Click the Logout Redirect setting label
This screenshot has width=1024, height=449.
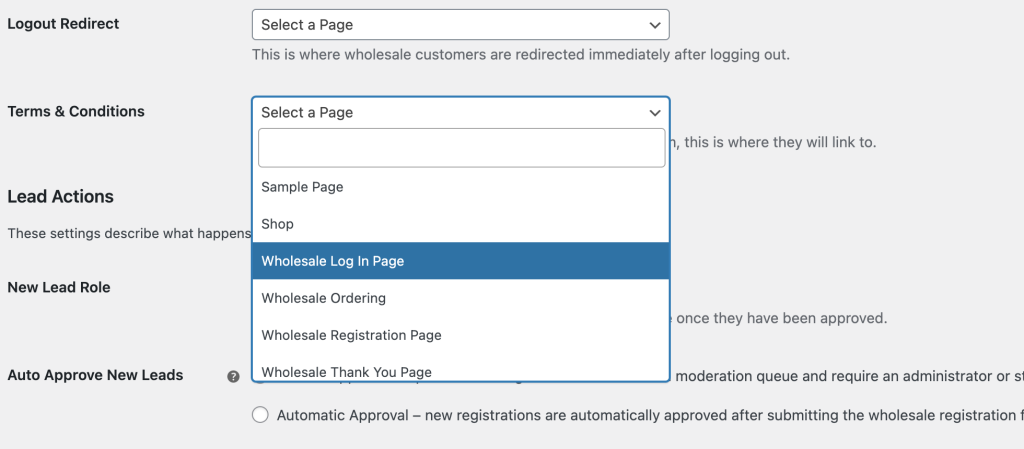[63, 23]
